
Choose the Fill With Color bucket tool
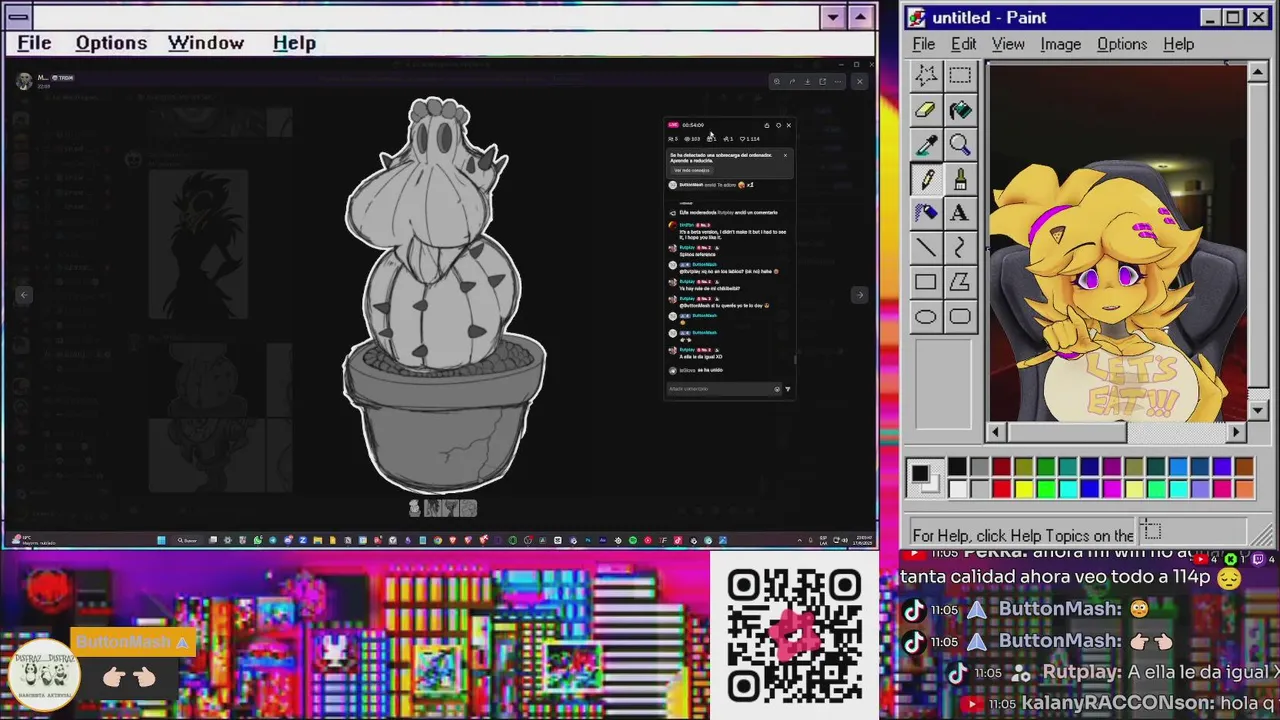(x=960, y=110)
